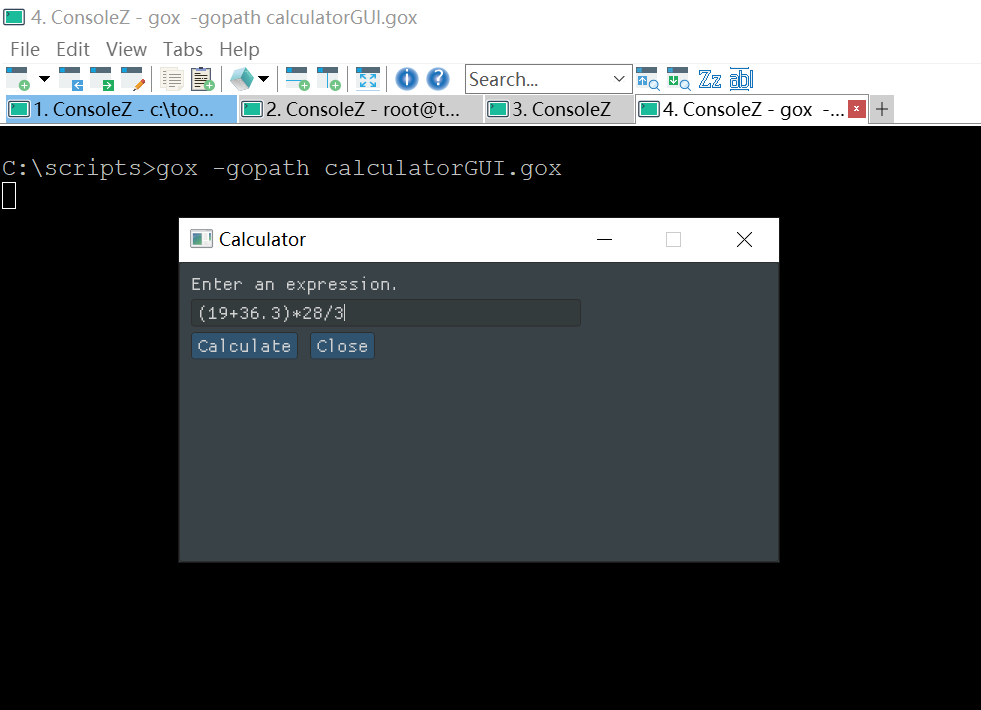981x710 pixels.
Task: Open the View menu
Action: [126, 49]
